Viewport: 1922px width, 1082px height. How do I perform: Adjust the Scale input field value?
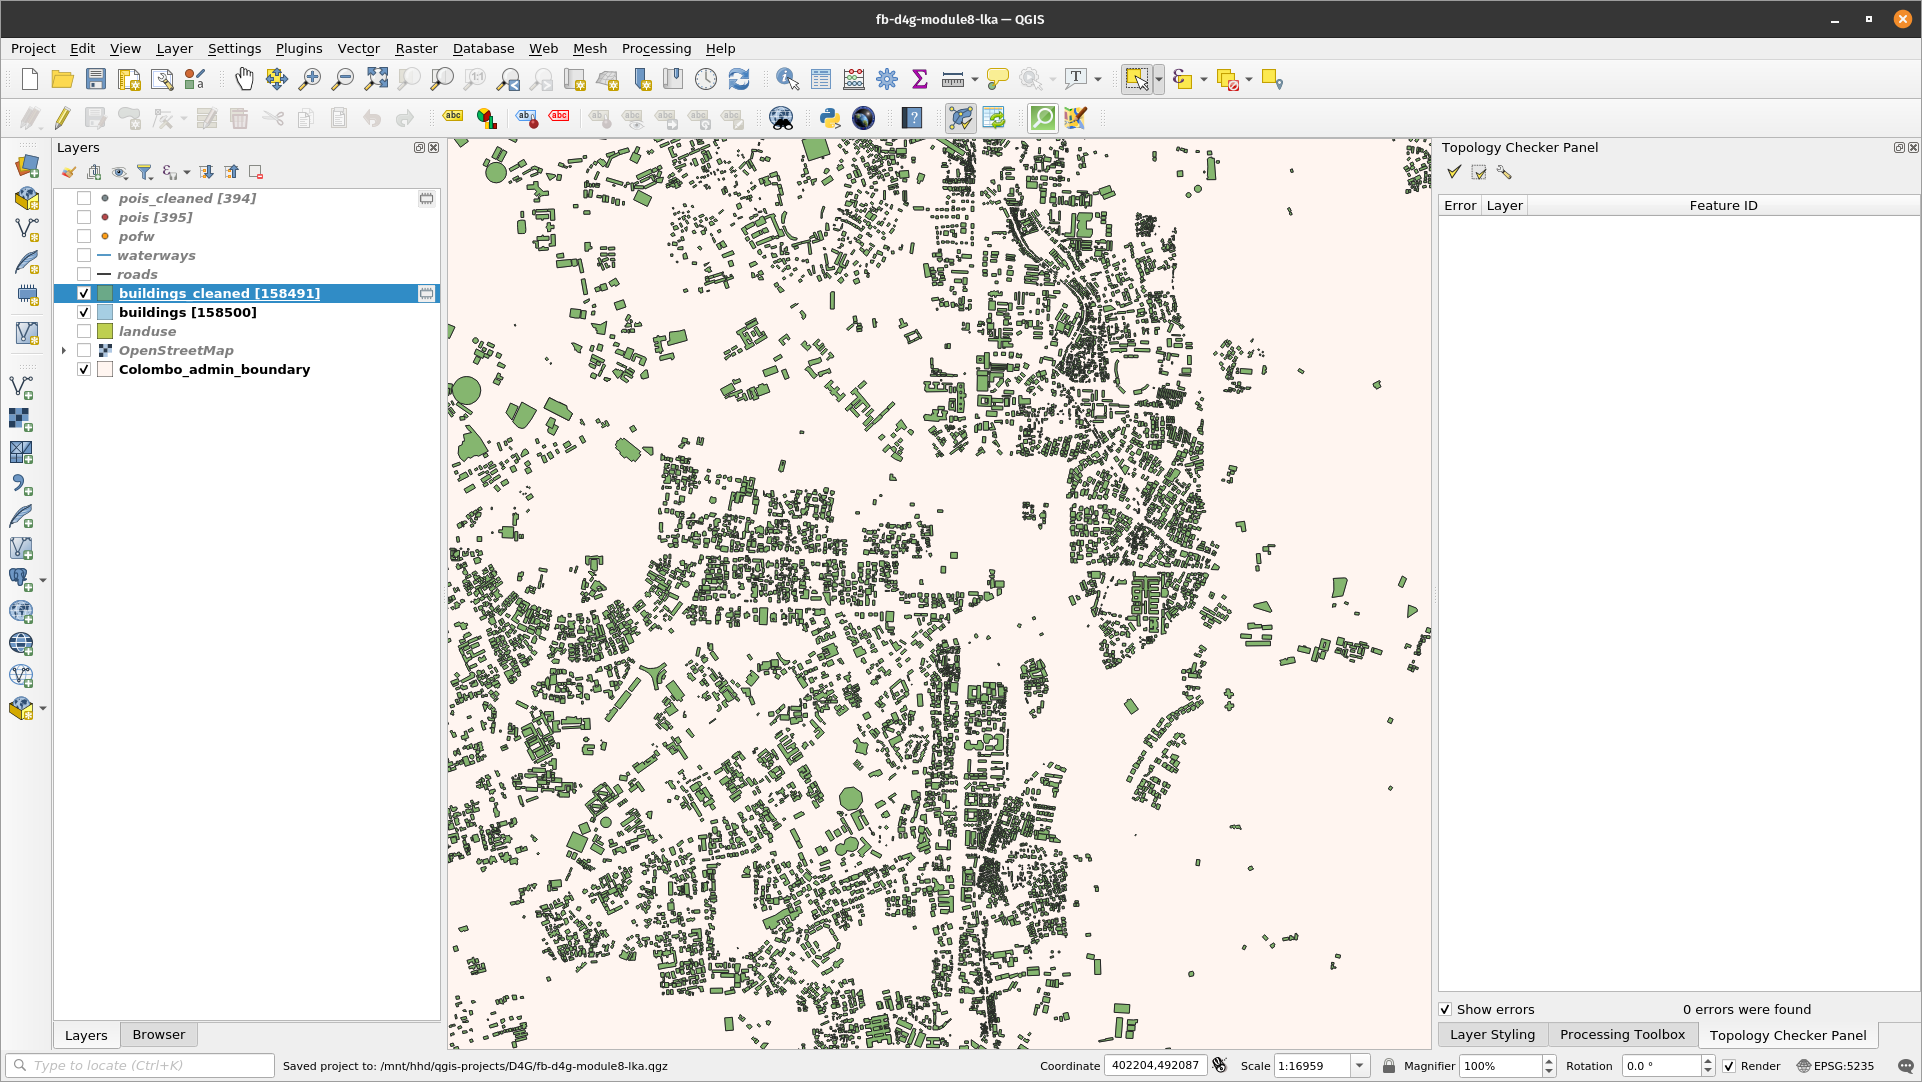[1309, 1066]
